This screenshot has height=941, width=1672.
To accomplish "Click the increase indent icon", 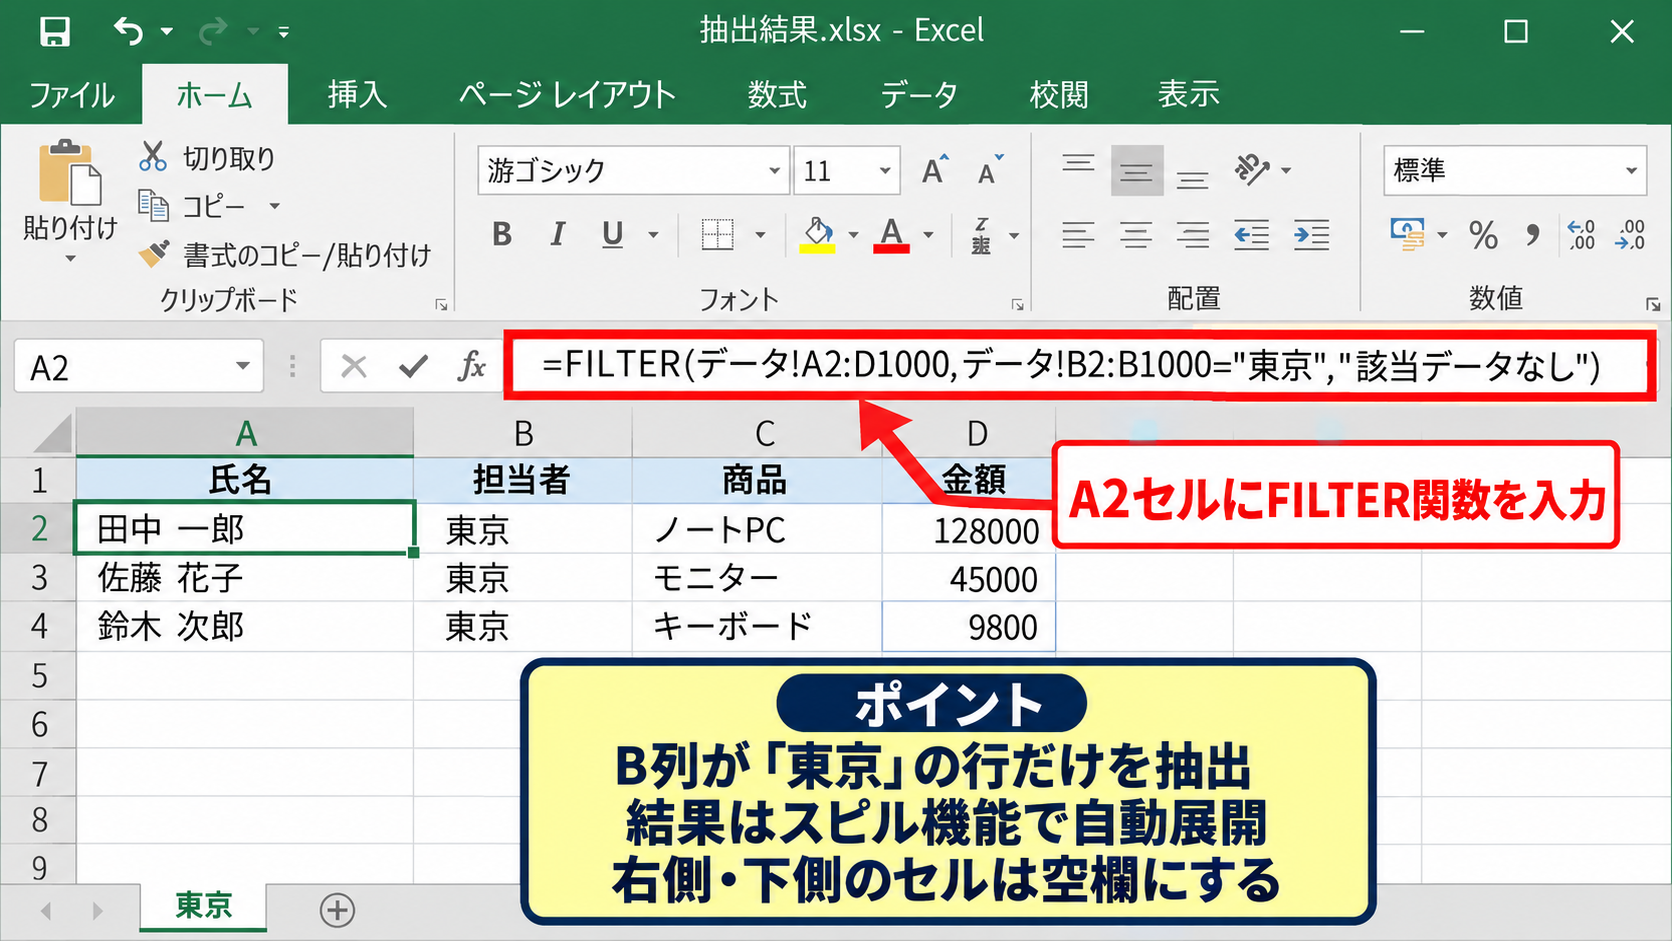I will (1311, 235).
